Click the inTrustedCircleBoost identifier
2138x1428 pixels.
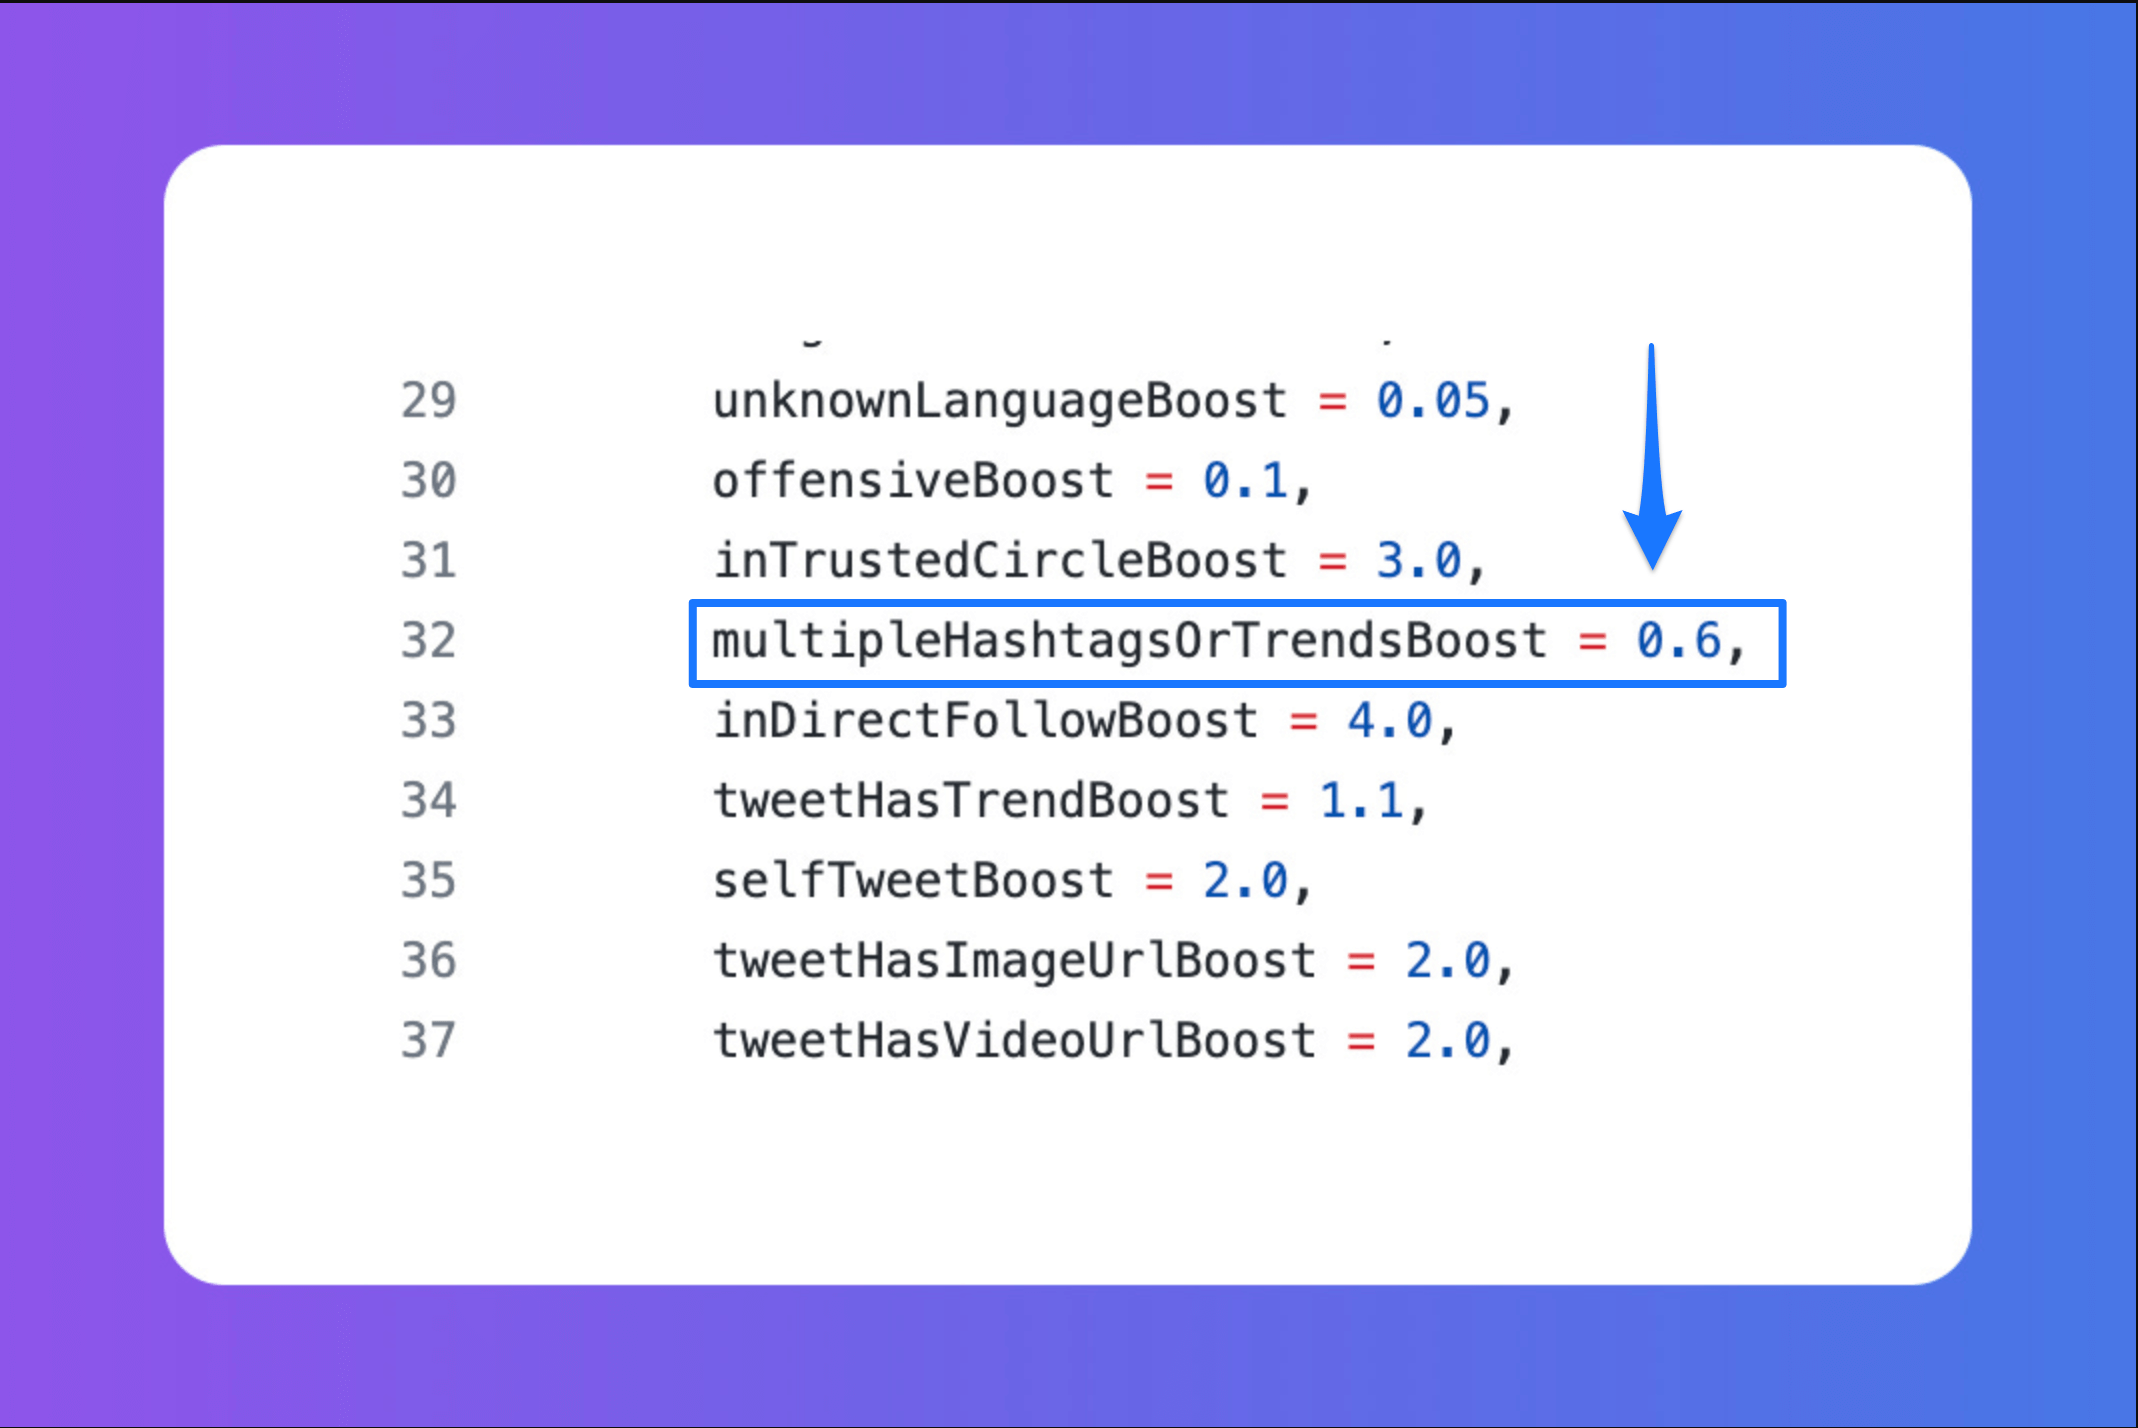[x=999, y=561]
